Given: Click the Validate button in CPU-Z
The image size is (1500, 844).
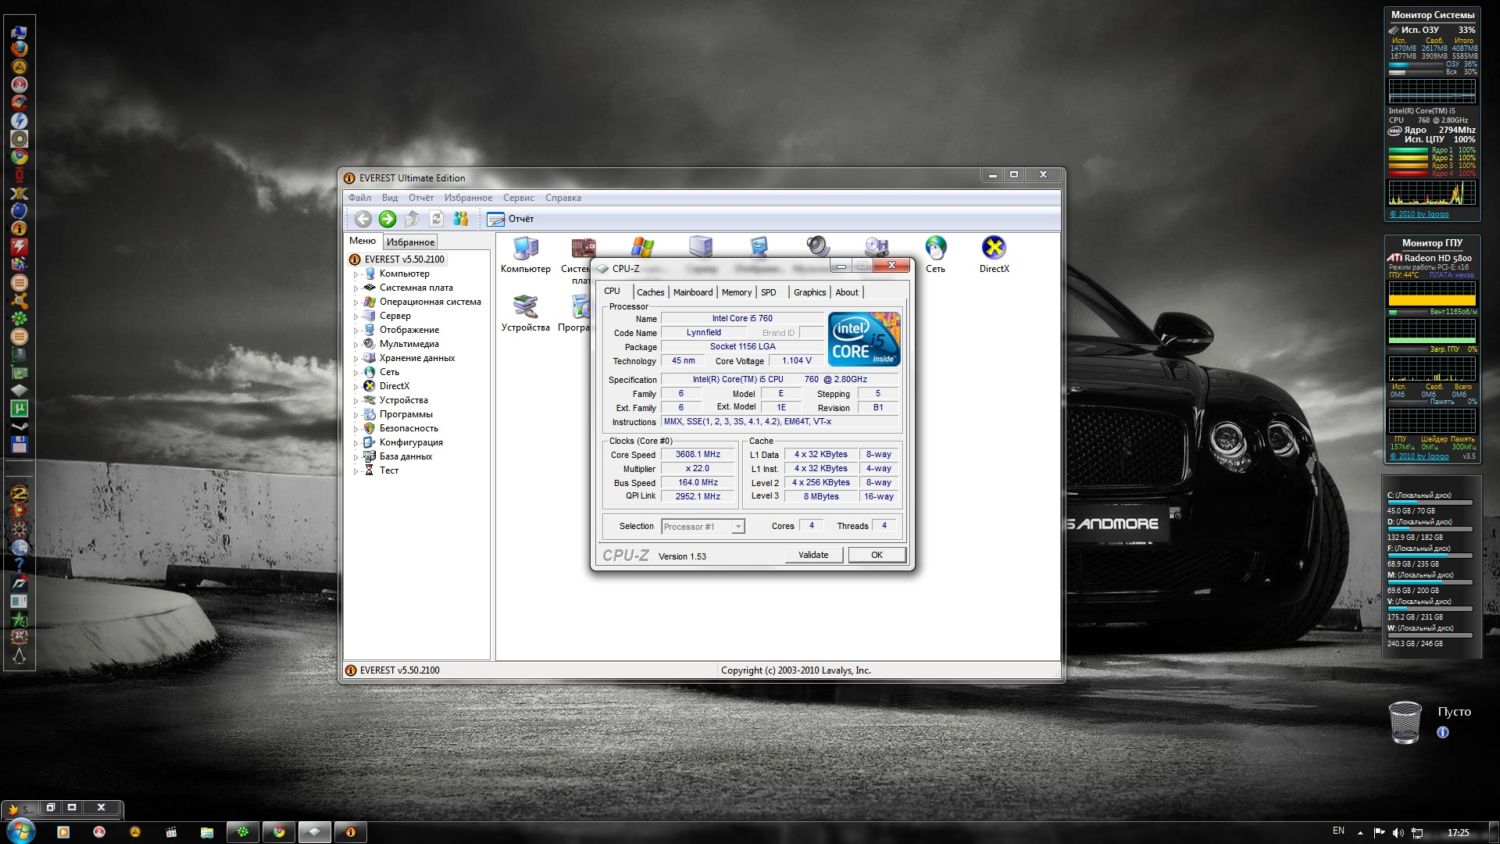Looking at the screenshot, I should [813, 555].
